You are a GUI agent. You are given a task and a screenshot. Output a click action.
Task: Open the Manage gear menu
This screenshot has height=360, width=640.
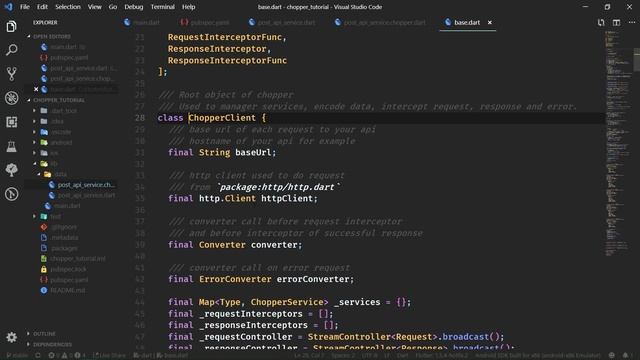point(11,337)
